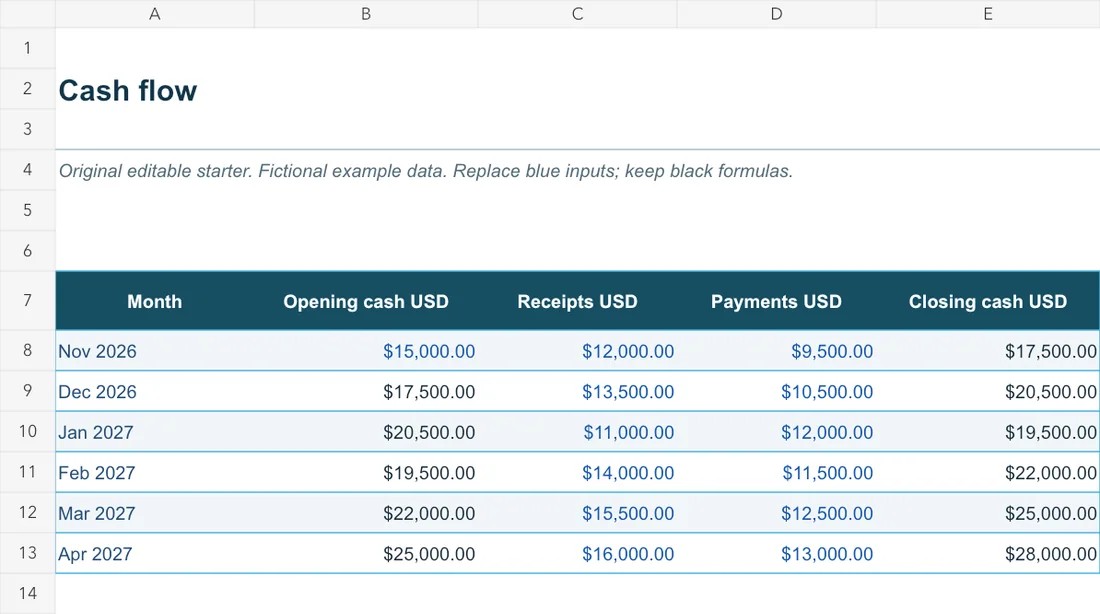Select Jan 2027 closing cash $19,500.00
The image size is (1100, 614).
[x=988, y=432]
